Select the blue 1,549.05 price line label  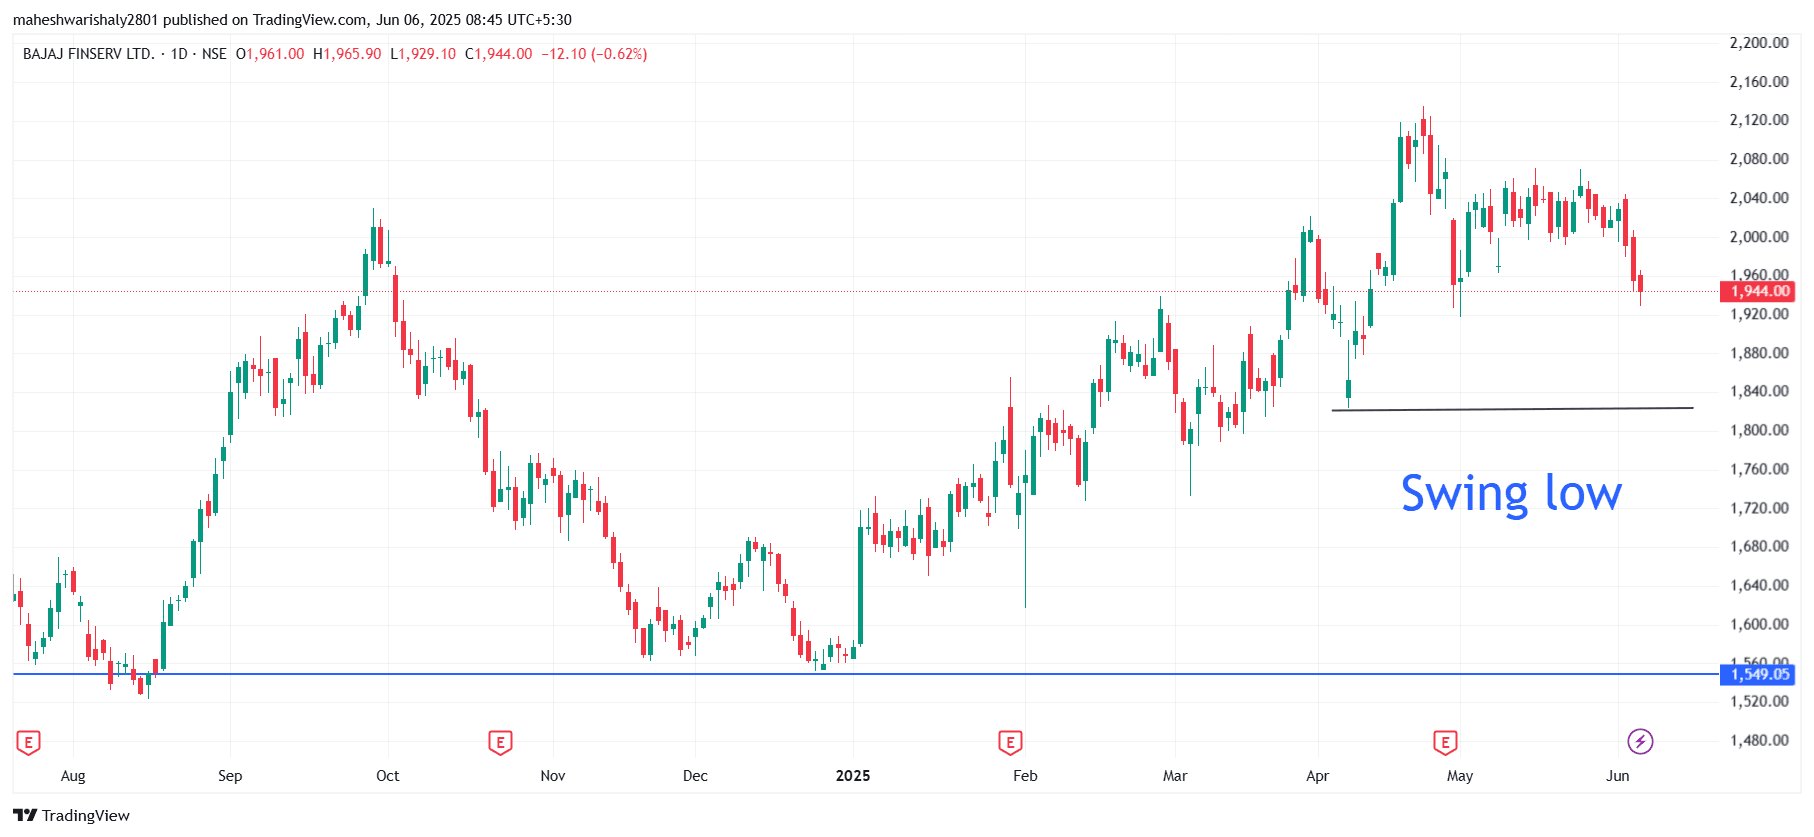tap(1757, 674)
